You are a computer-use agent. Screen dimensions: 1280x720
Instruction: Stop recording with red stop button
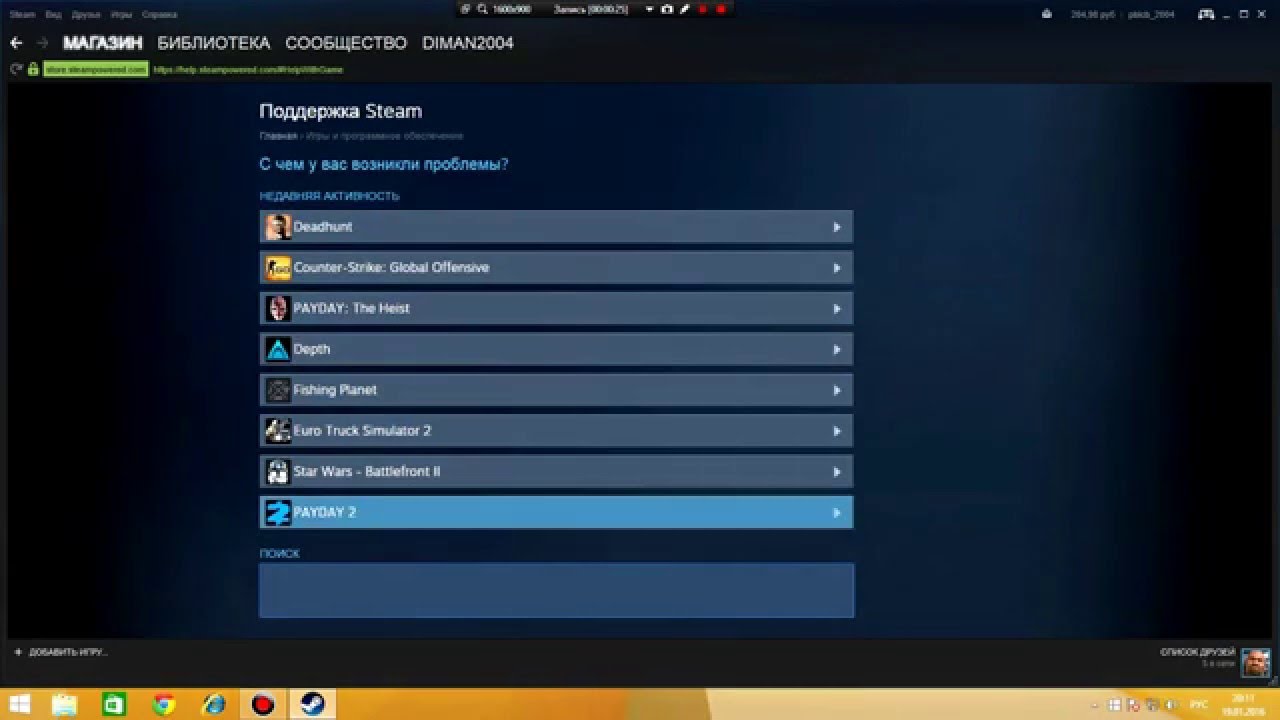click(720, 9)
